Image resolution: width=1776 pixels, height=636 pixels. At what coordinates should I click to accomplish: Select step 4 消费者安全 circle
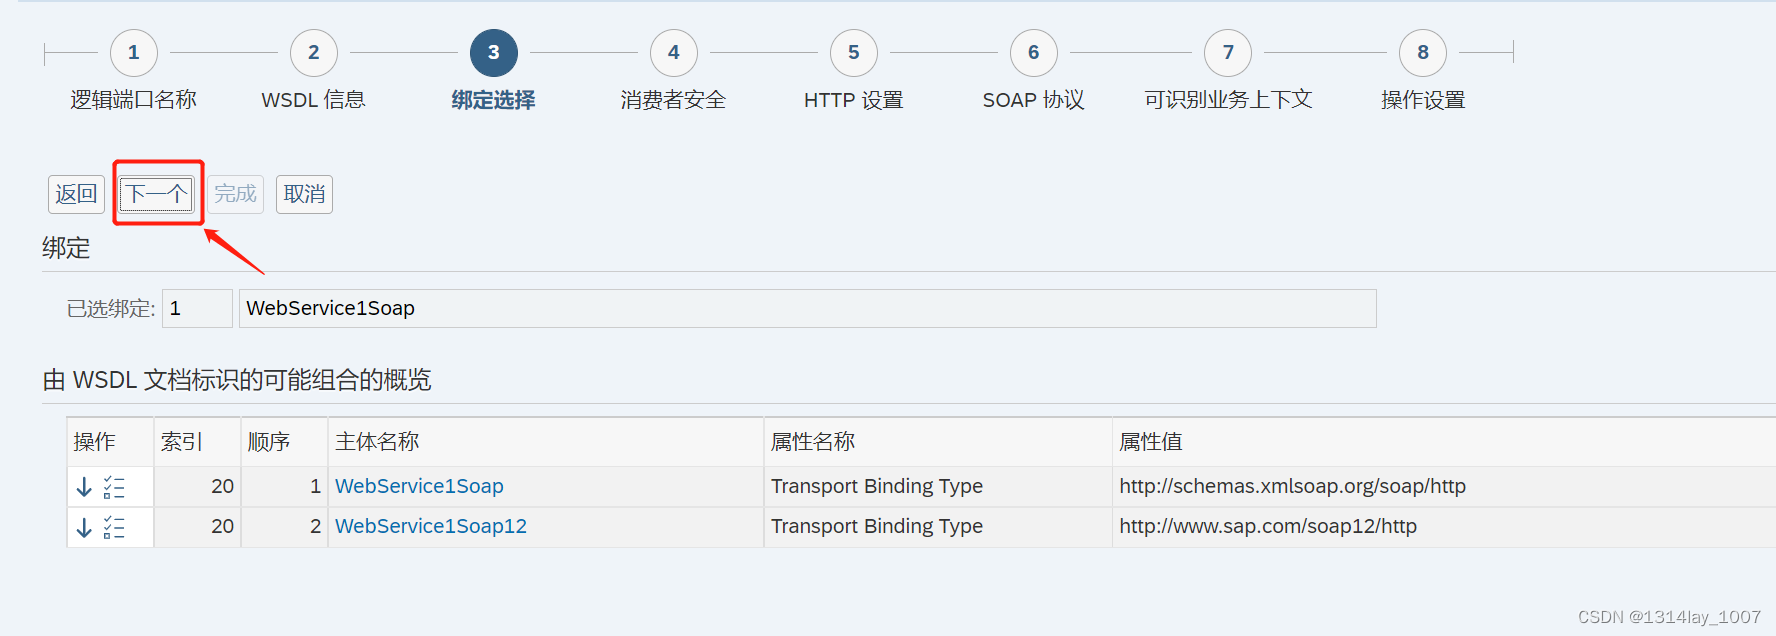(674, 53)
